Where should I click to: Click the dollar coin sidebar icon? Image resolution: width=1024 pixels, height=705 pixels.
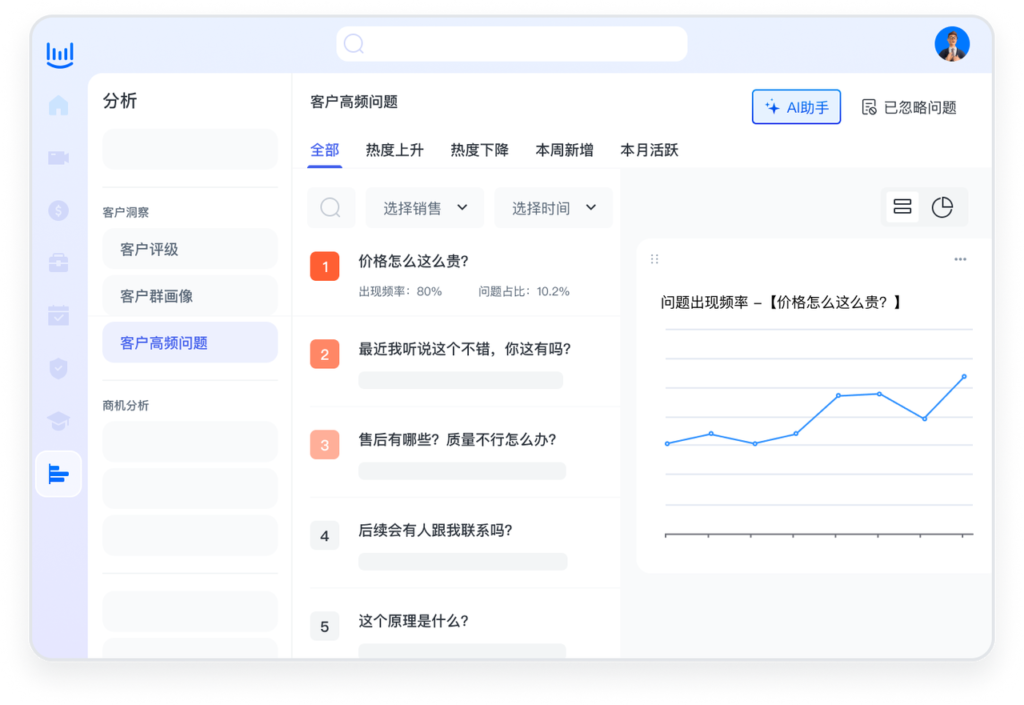pyautogui.click(x=59, y=211)
